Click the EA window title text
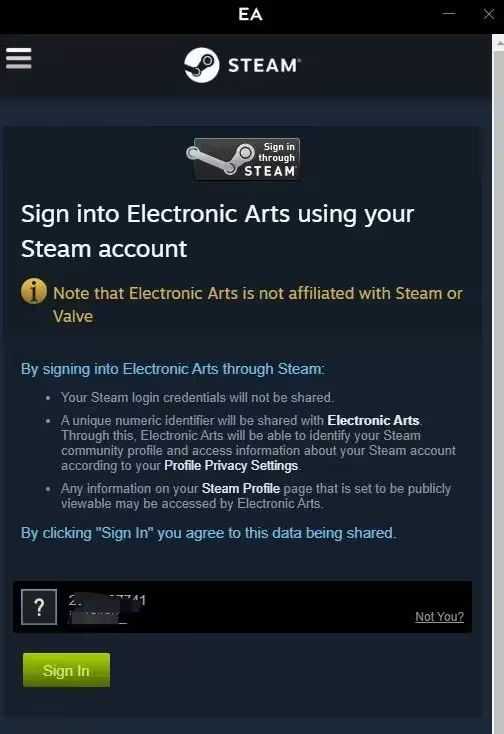This screenshot has height=734, width=504. click(250, 15)
